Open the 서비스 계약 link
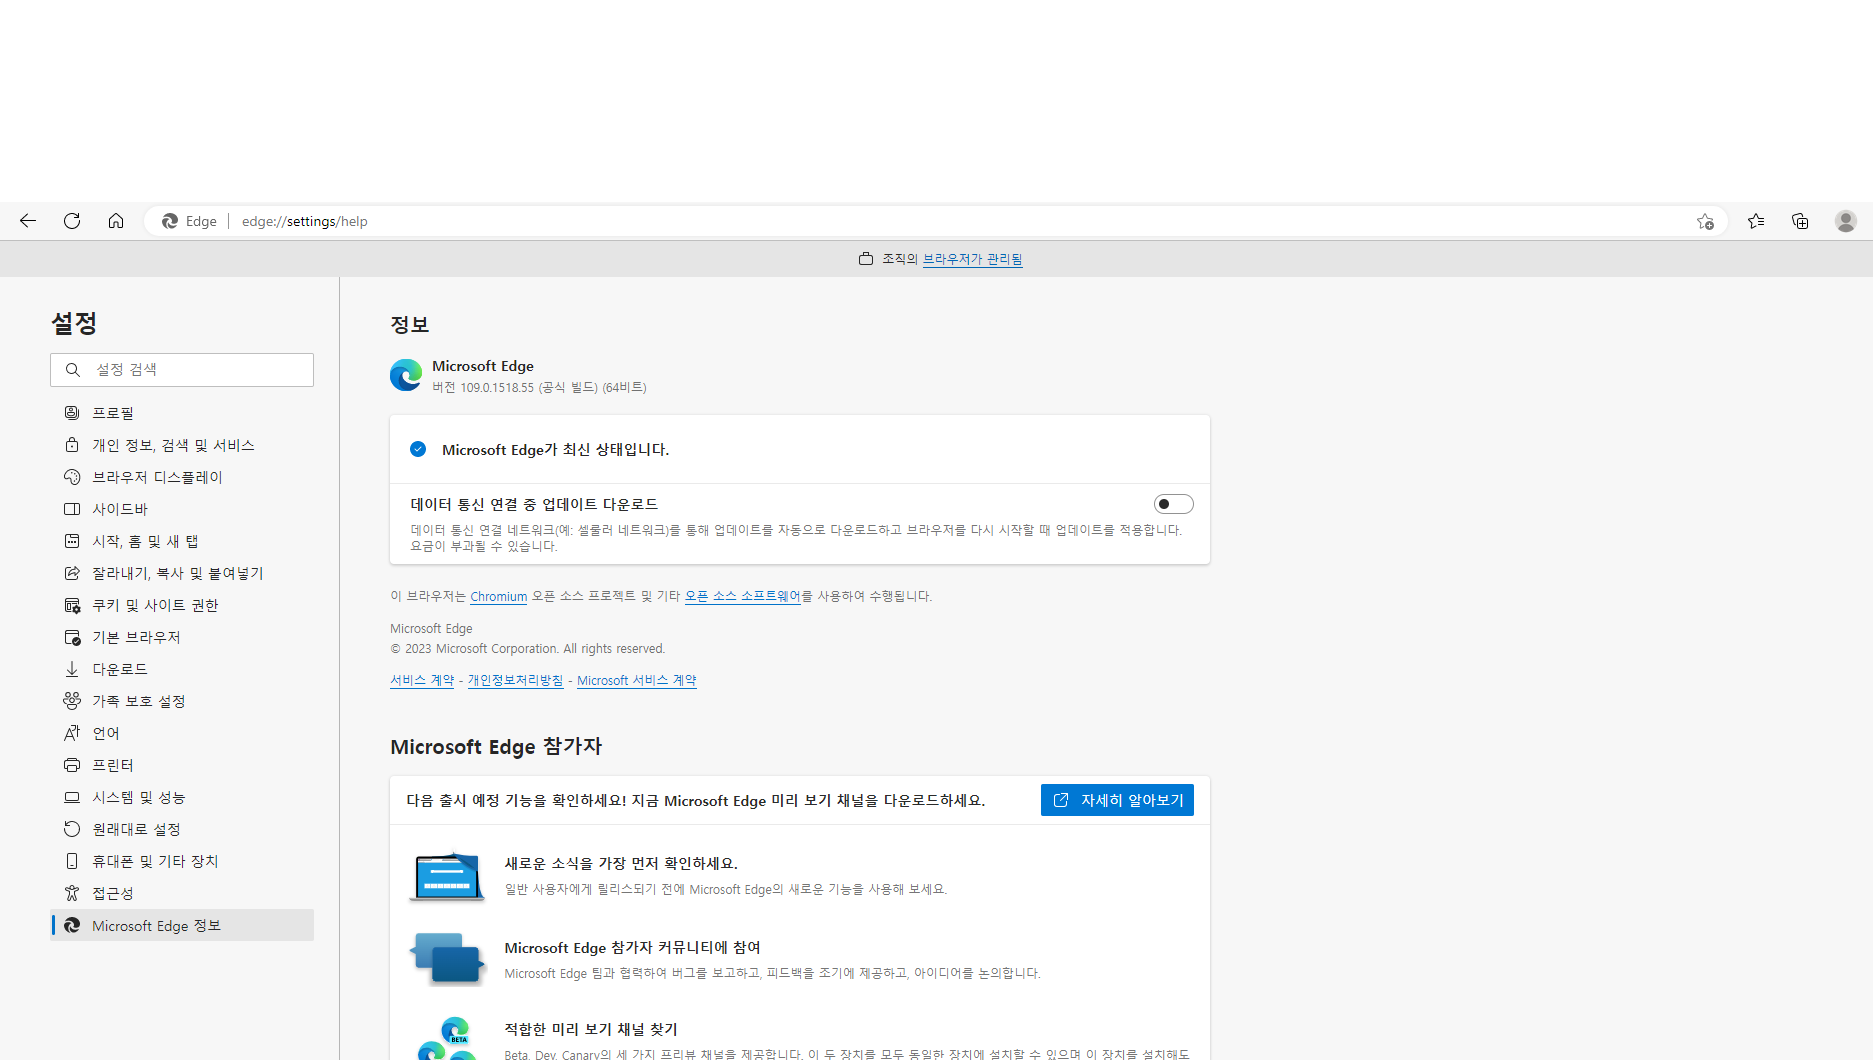Image resolution: width=1873 pixels, height=1060 pixels. point(422,680)
